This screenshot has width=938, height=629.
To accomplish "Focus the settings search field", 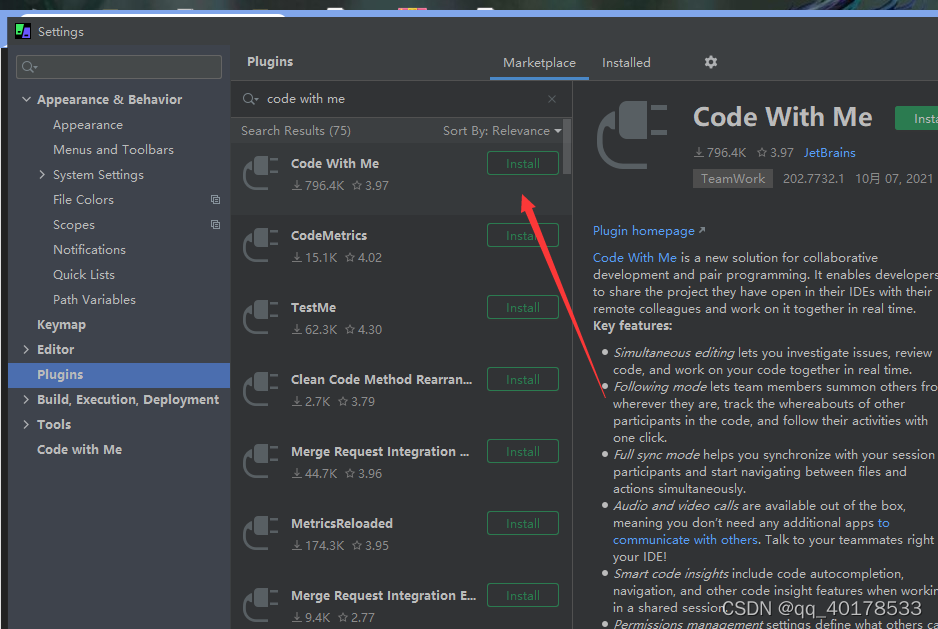I will 119,67.
